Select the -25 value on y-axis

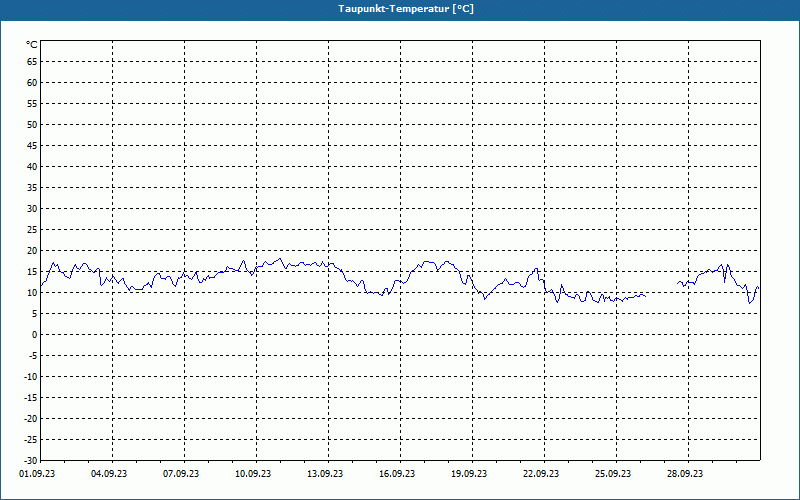32,440
